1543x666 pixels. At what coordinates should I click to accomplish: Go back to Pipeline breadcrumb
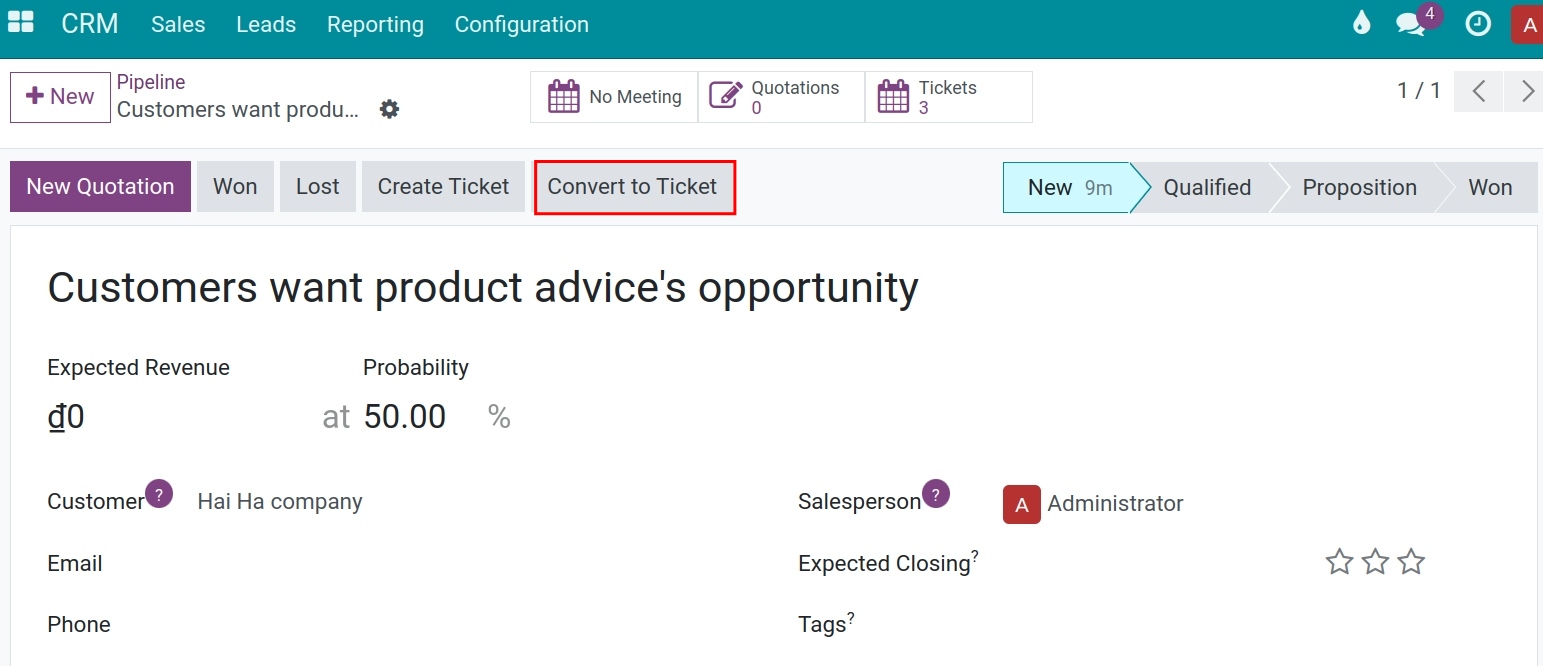151,82
